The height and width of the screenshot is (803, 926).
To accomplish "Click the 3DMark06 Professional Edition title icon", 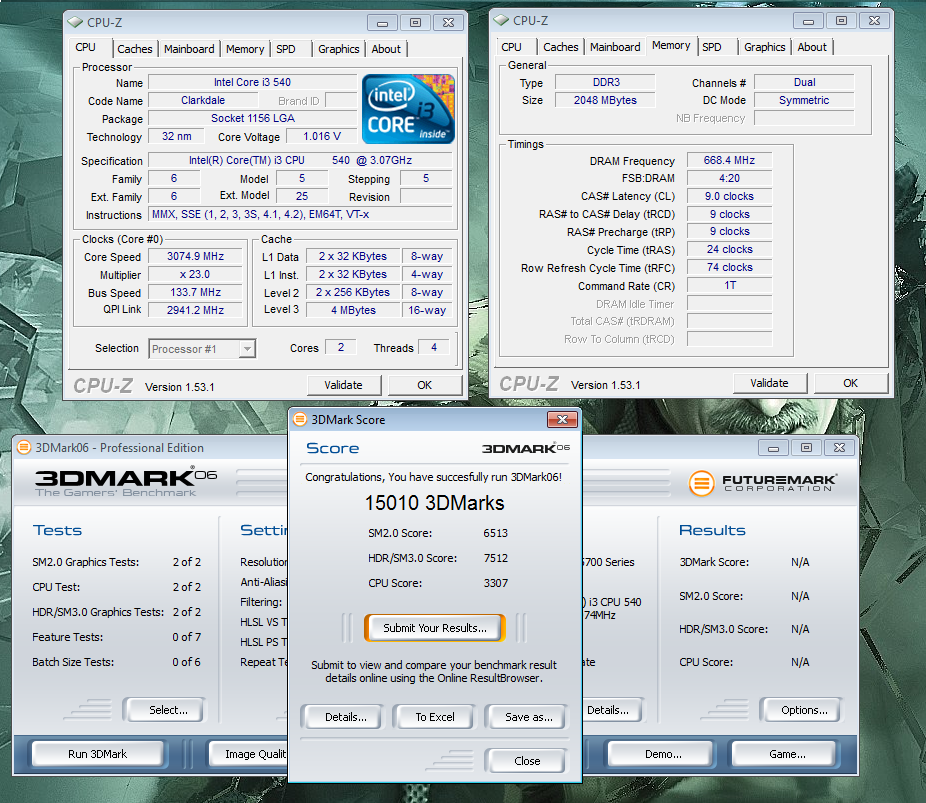I will click(x=24, y=448).
